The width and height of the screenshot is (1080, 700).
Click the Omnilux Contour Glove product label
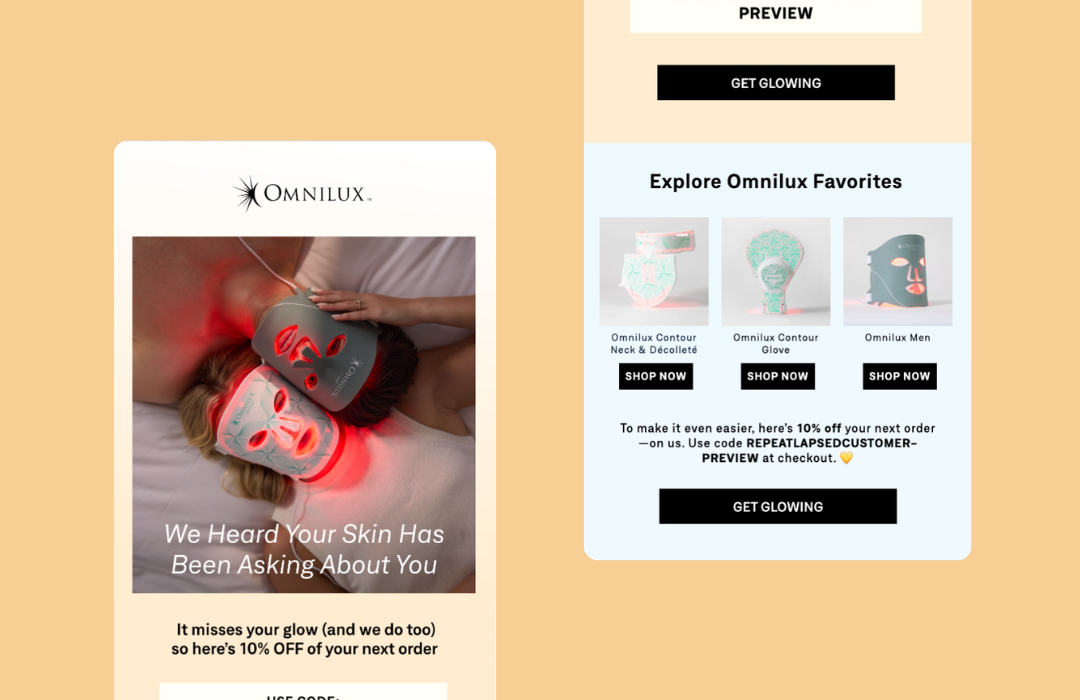pos(776,344)
